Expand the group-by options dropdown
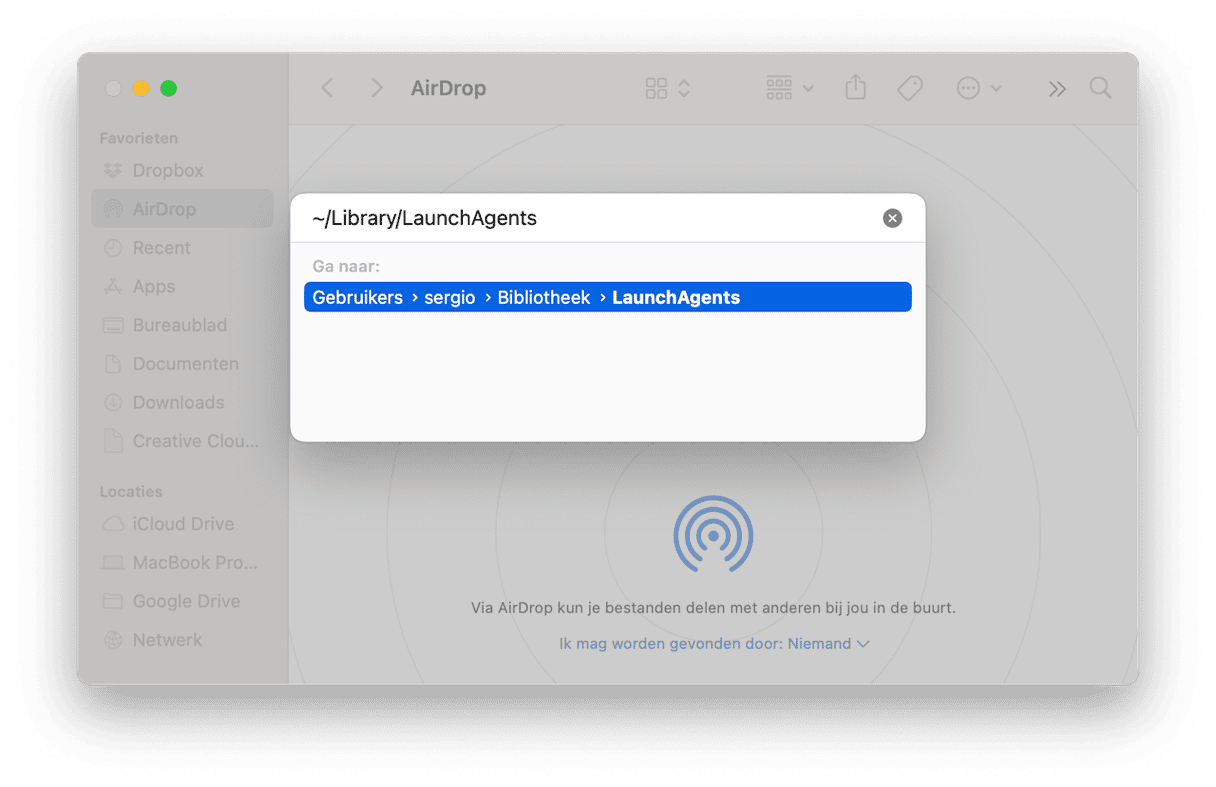1216x787 pixels. tap(789, 88)
